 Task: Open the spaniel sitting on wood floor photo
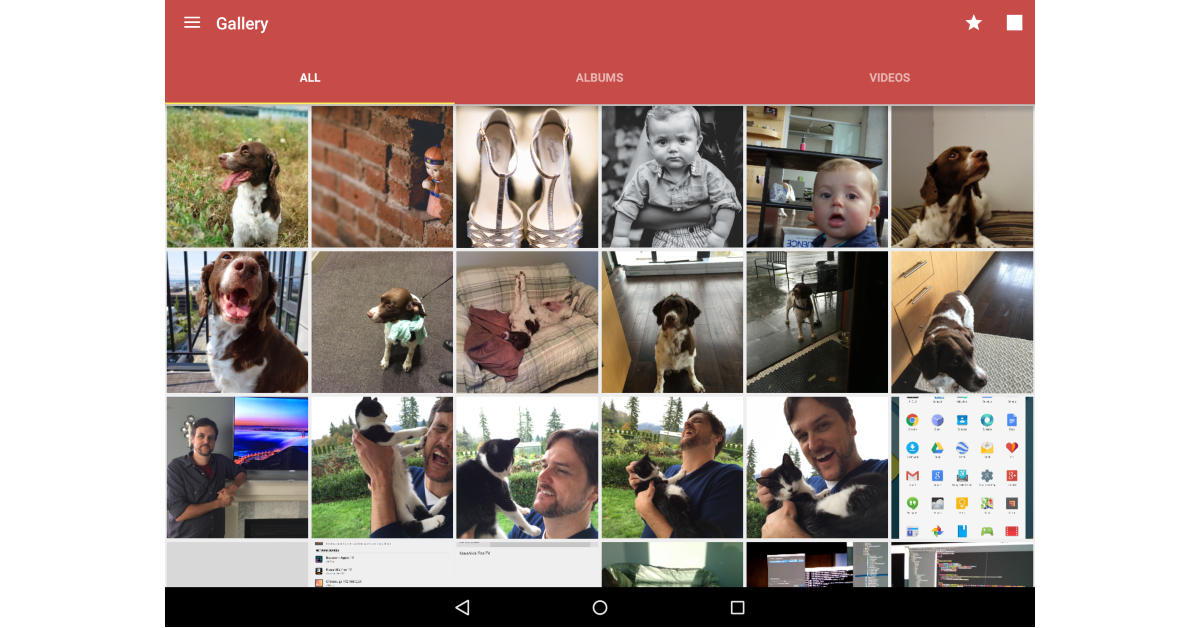coord(672,322)
